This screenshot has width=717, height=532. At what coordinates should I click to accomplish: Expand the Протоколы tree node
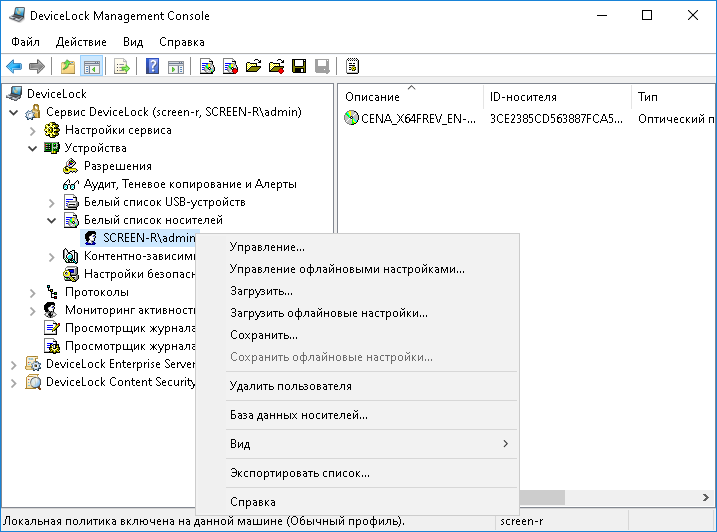pyautogui.click(x=33, y=292)
